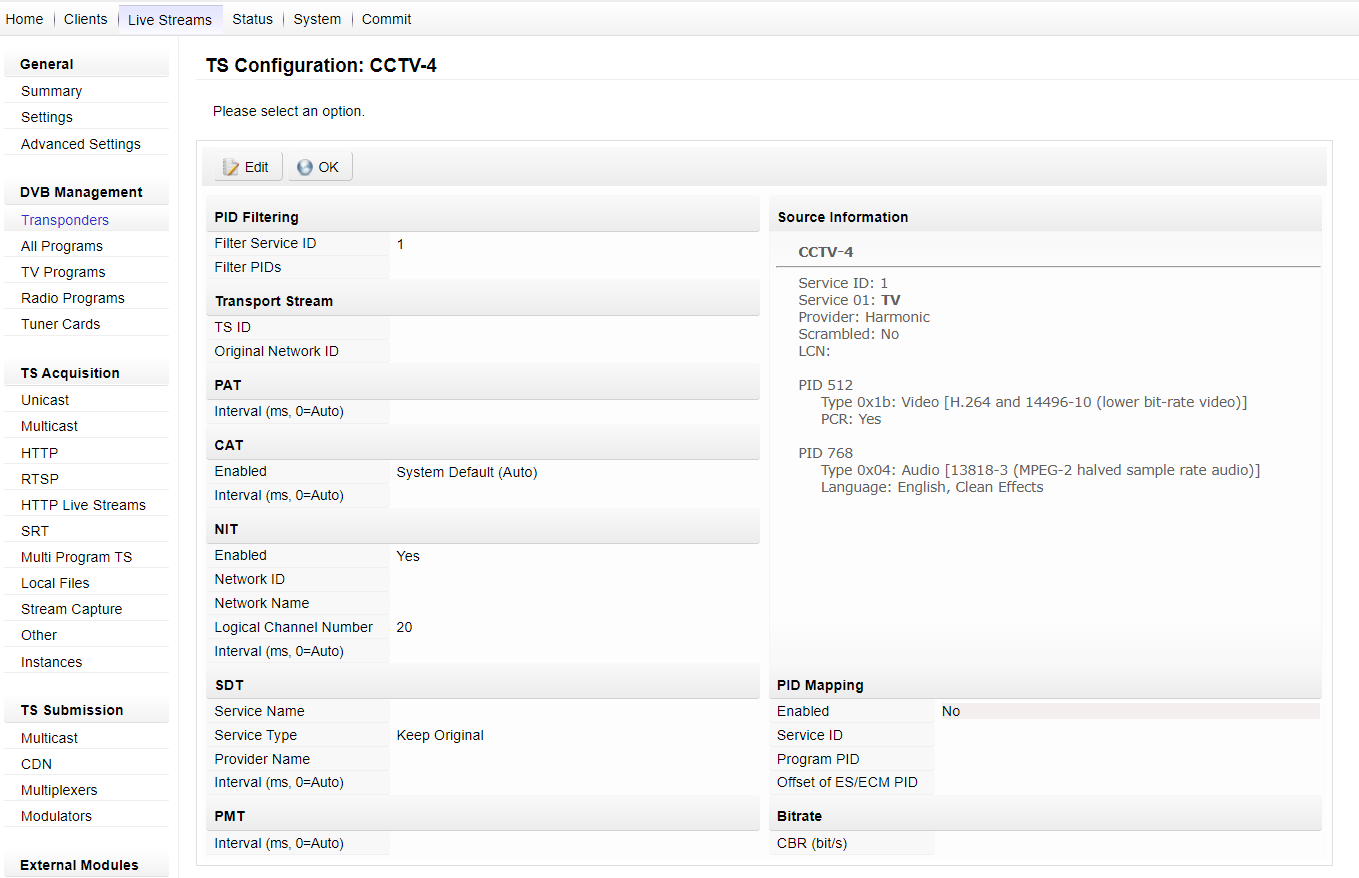The height and width of the screenshot is (878, 1359).
Task: Click the OK globe icon
Action: [x=305, y=167]
